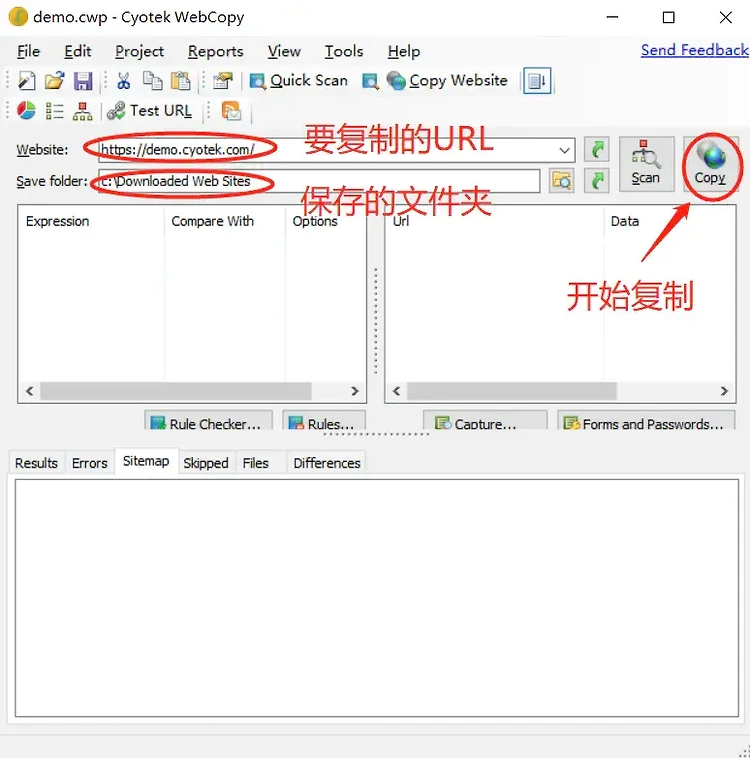Click left arrow of Url list scrollbar
Screen dimensions: 750x758
[397, 391]
